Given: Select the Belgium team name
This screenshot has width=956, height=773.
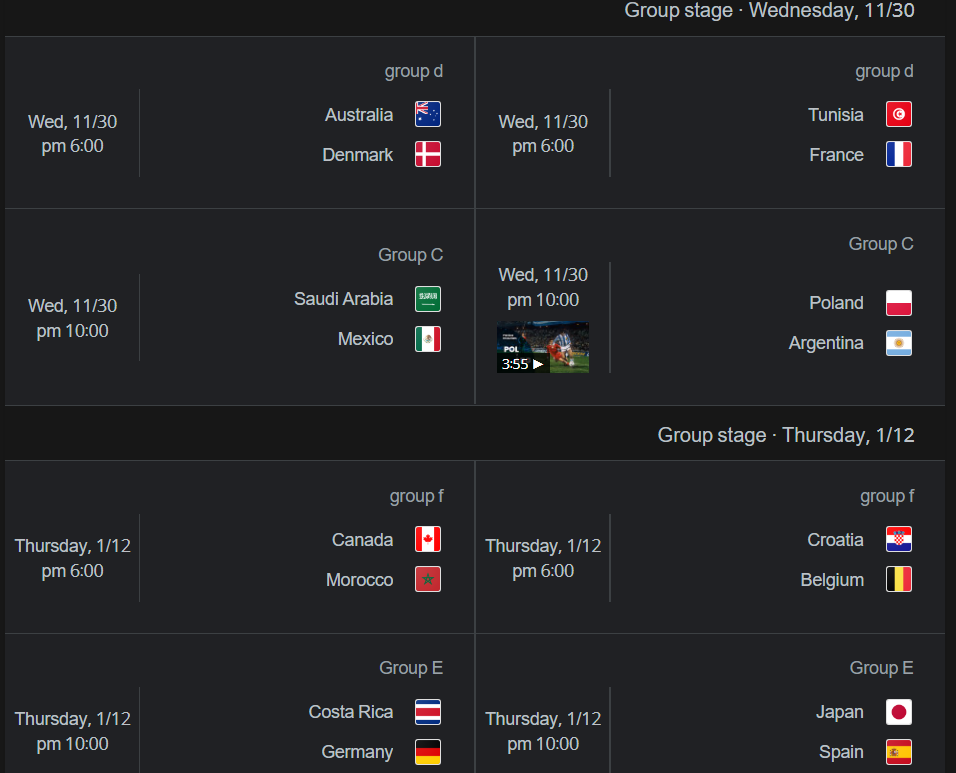Looking at the screenshot, I should tap(832, 580).
